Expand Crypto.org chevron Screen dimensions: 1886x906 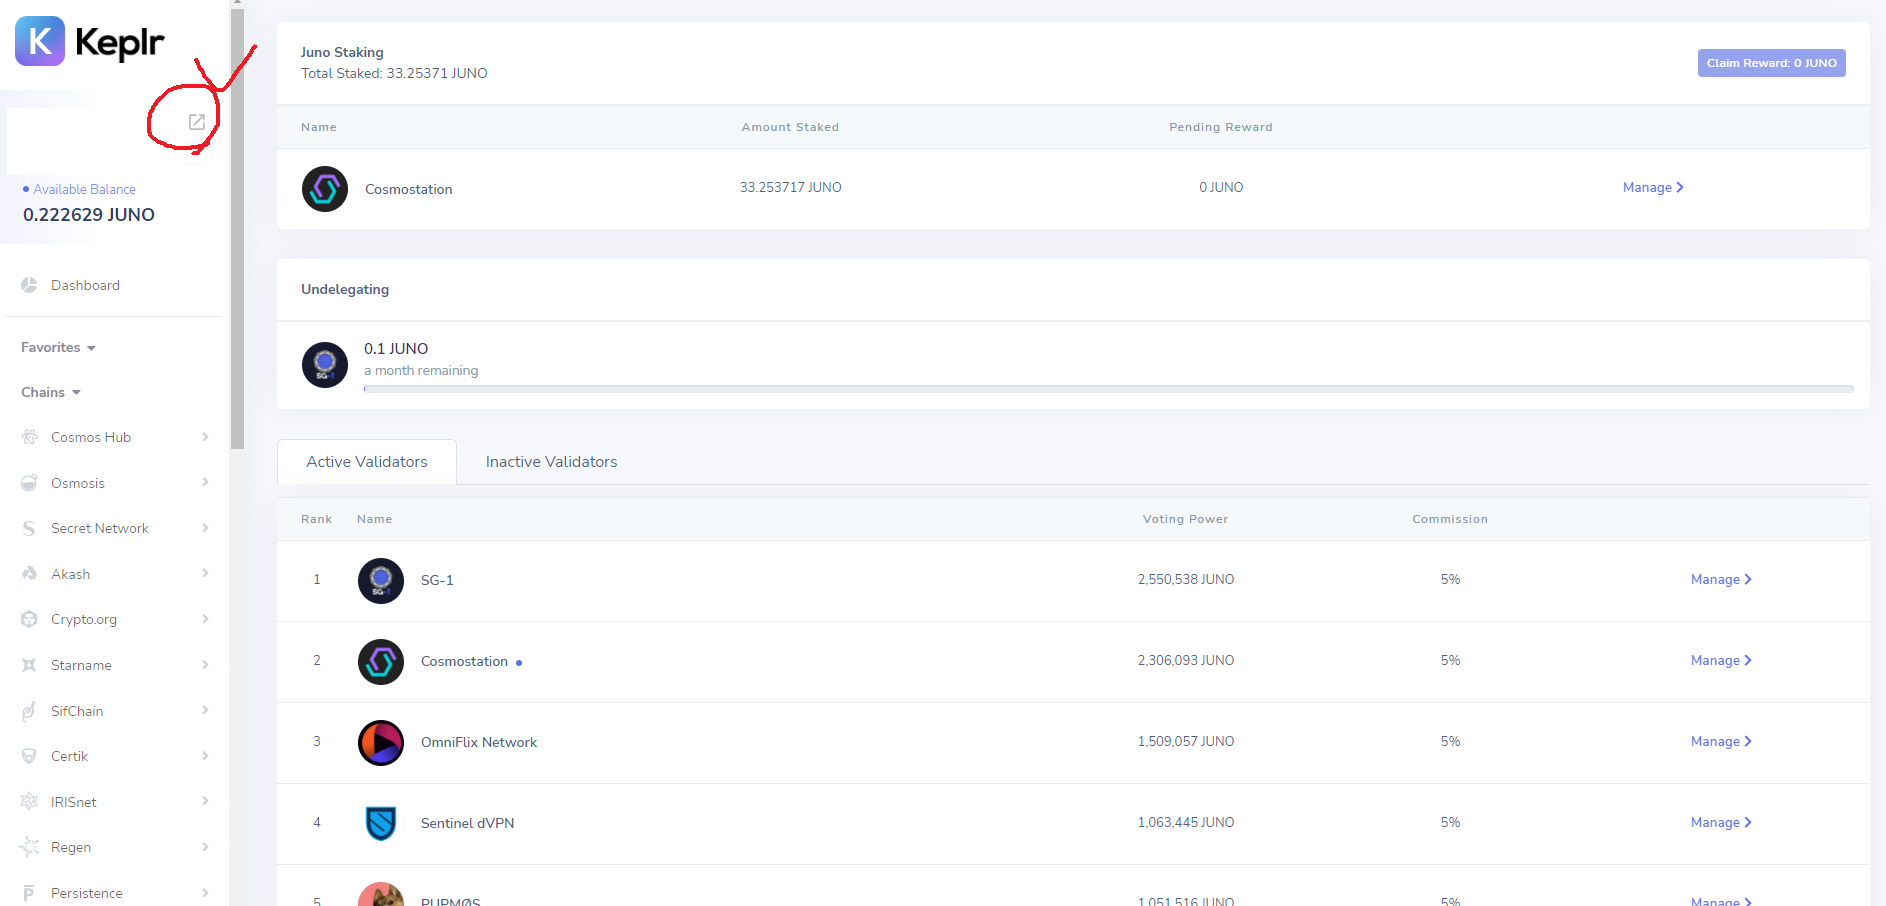(205, 619)
